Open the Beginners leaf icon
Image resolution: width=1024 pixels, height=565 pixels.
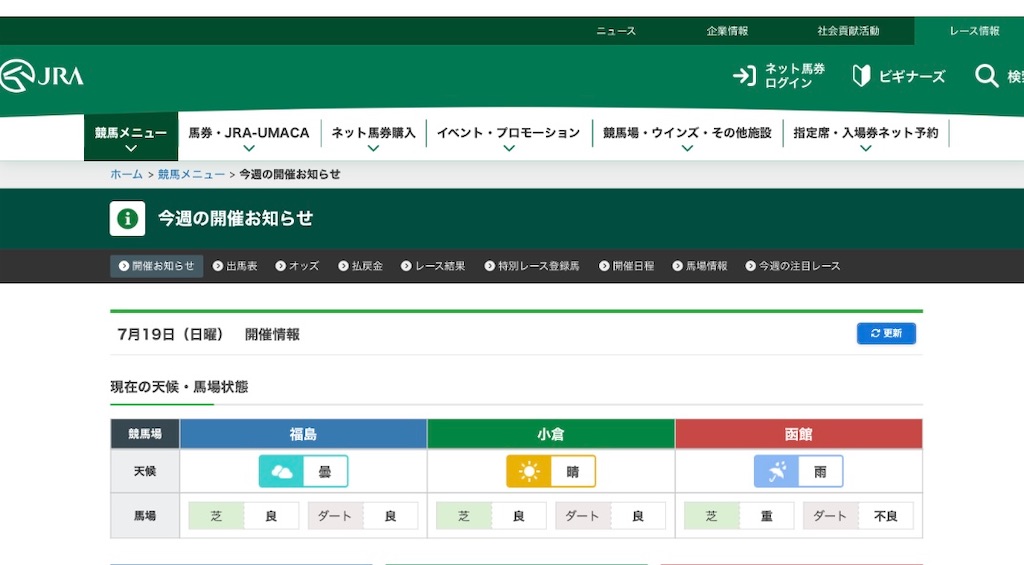[x=861, y=76]
